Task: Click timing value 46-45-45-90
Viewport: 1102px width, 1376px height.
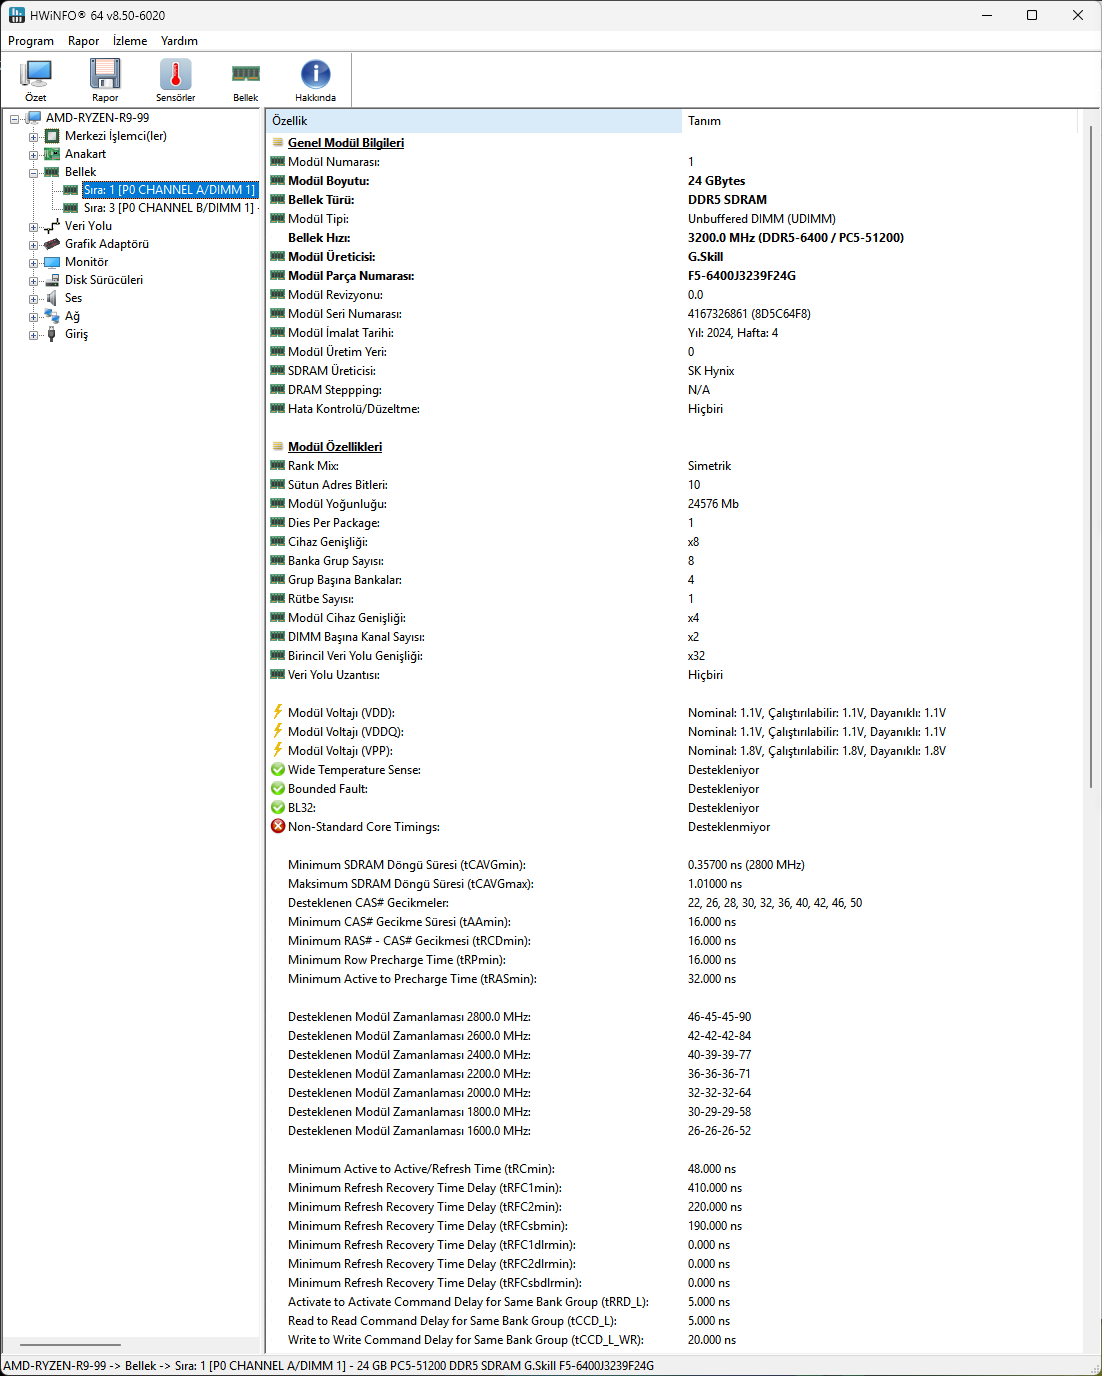Action: tap(719, 1017)
